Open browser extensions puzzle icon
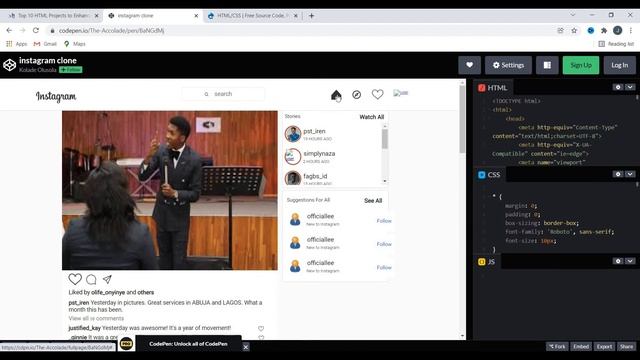The height and width of the screenshot is (360, 640). tap(604, 31)
